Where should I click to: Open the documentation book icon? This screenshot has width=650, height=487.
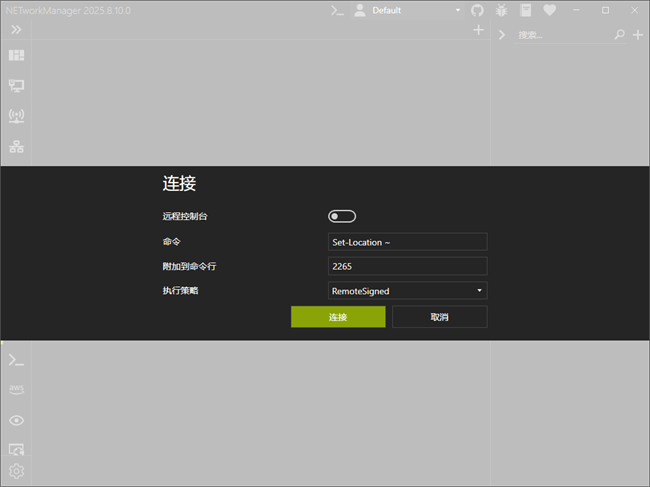click(527, 10)
